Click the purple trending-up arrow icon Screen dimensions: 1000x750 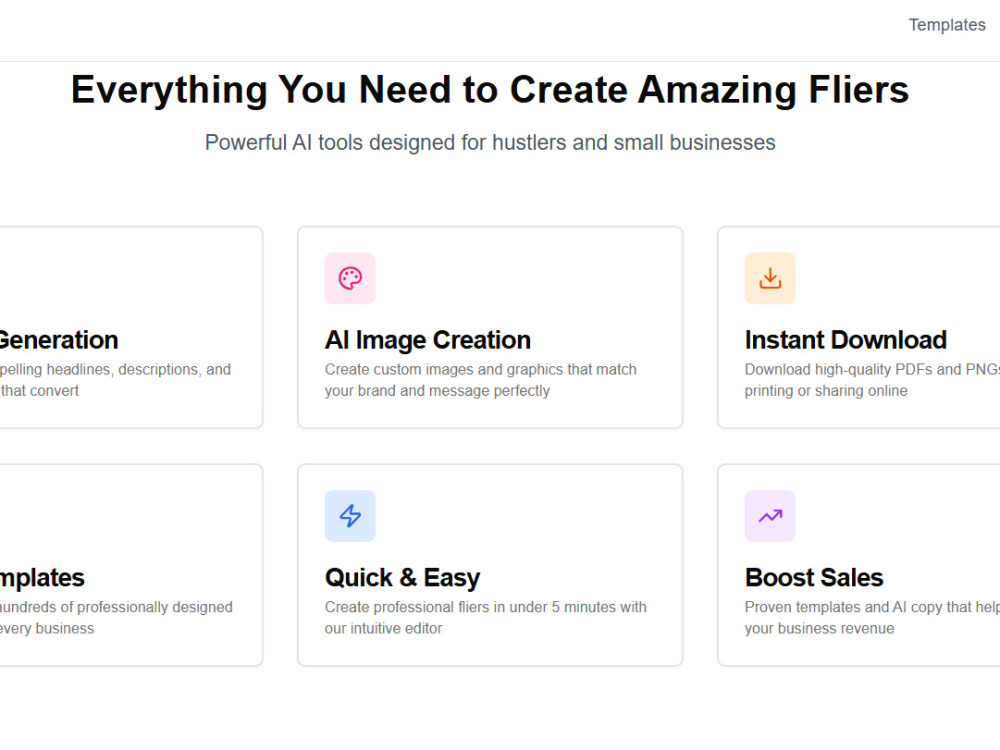pos(770,516)
